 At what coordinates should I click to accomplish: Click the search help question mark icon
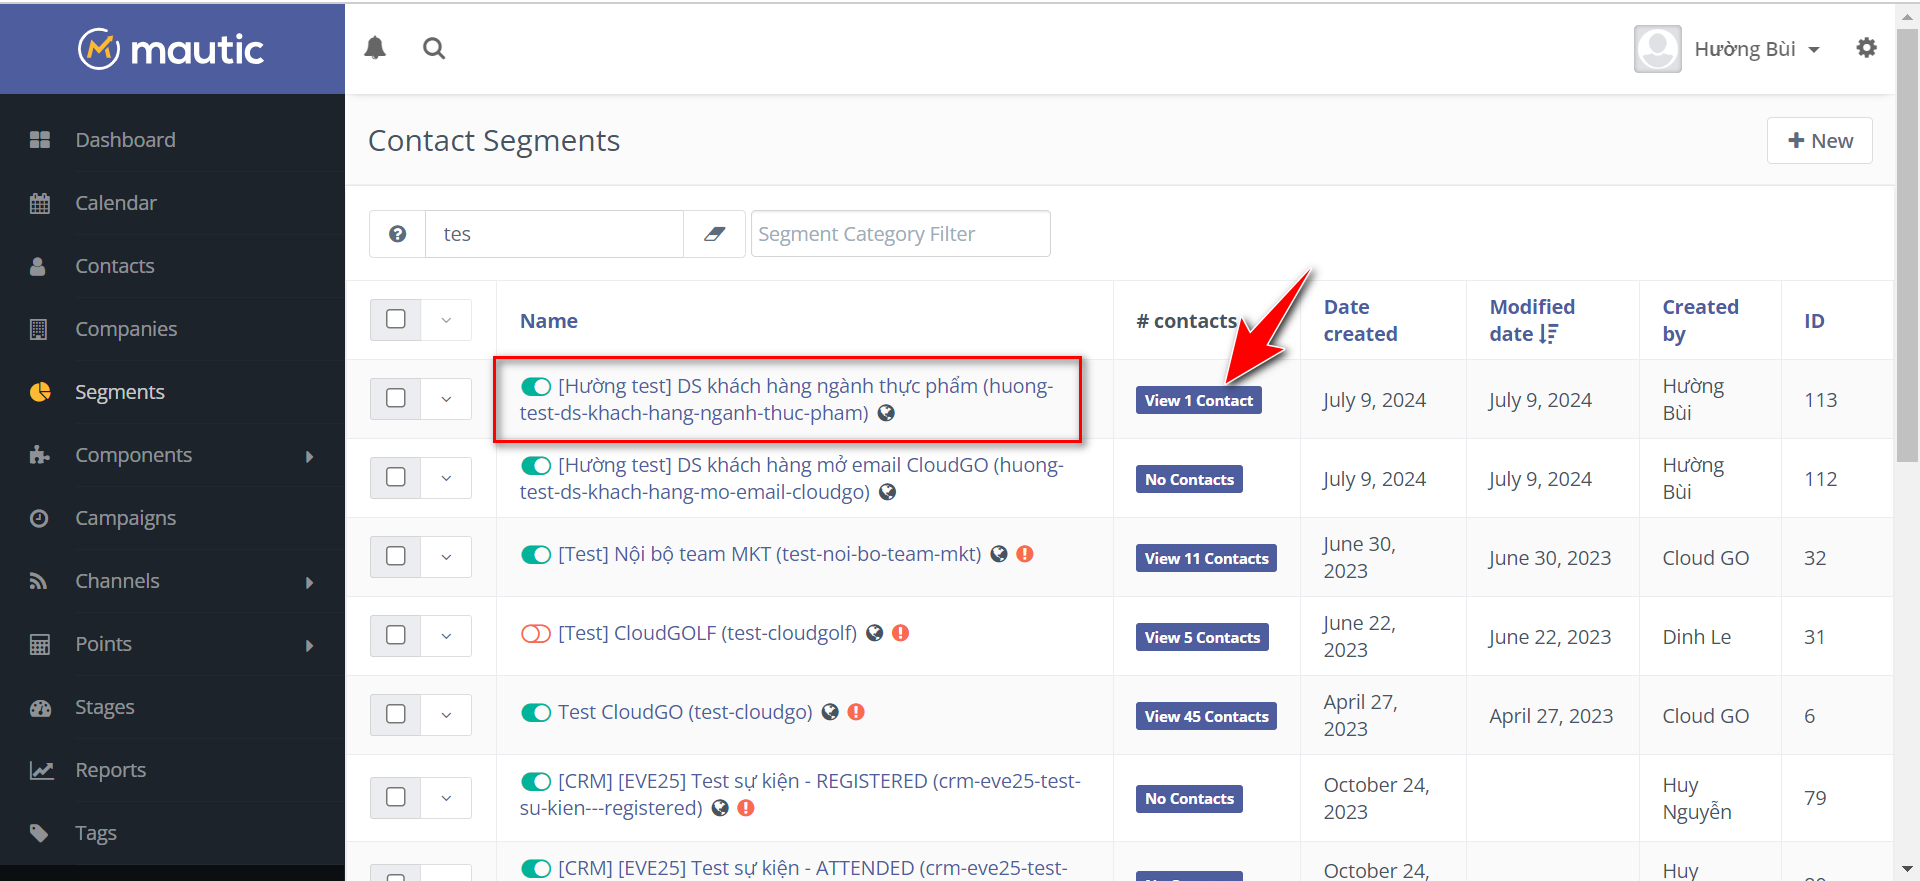[398, 234]
